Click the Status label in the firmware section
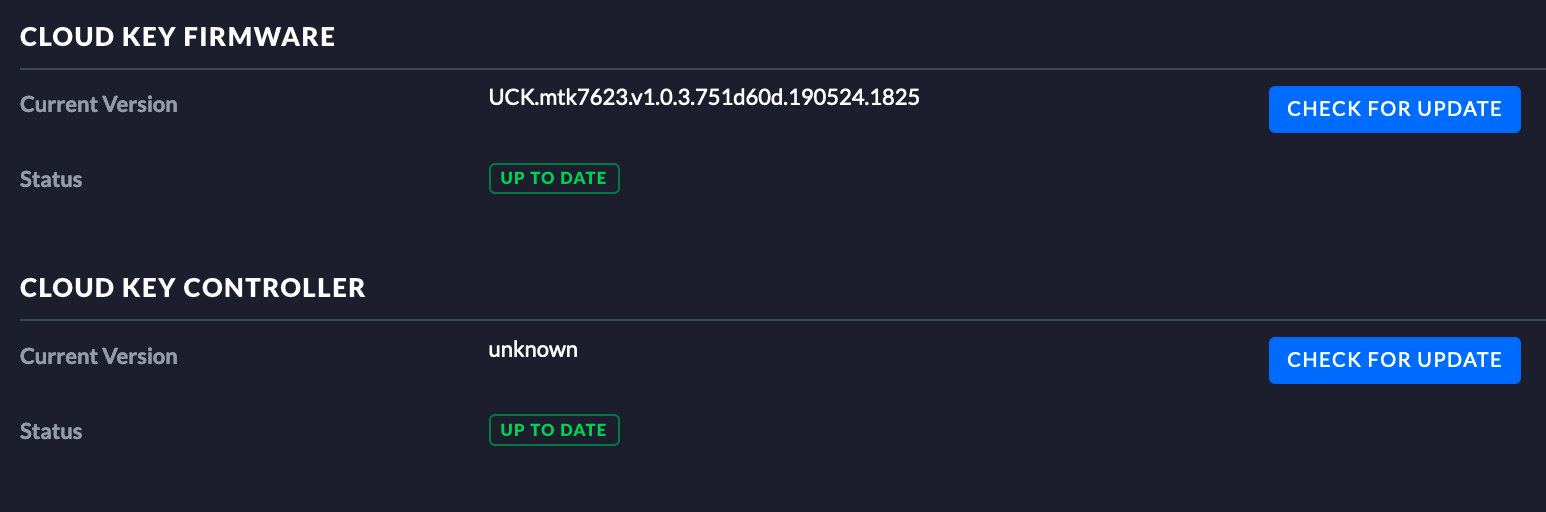The width and height of the screenshot is (1546, 512). click(51, 180)
